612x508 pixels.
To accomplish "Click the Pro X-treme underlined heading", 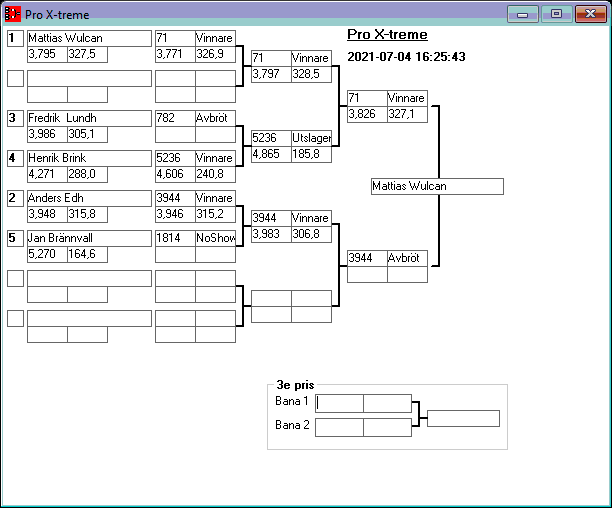I will [x=387, y=35].
